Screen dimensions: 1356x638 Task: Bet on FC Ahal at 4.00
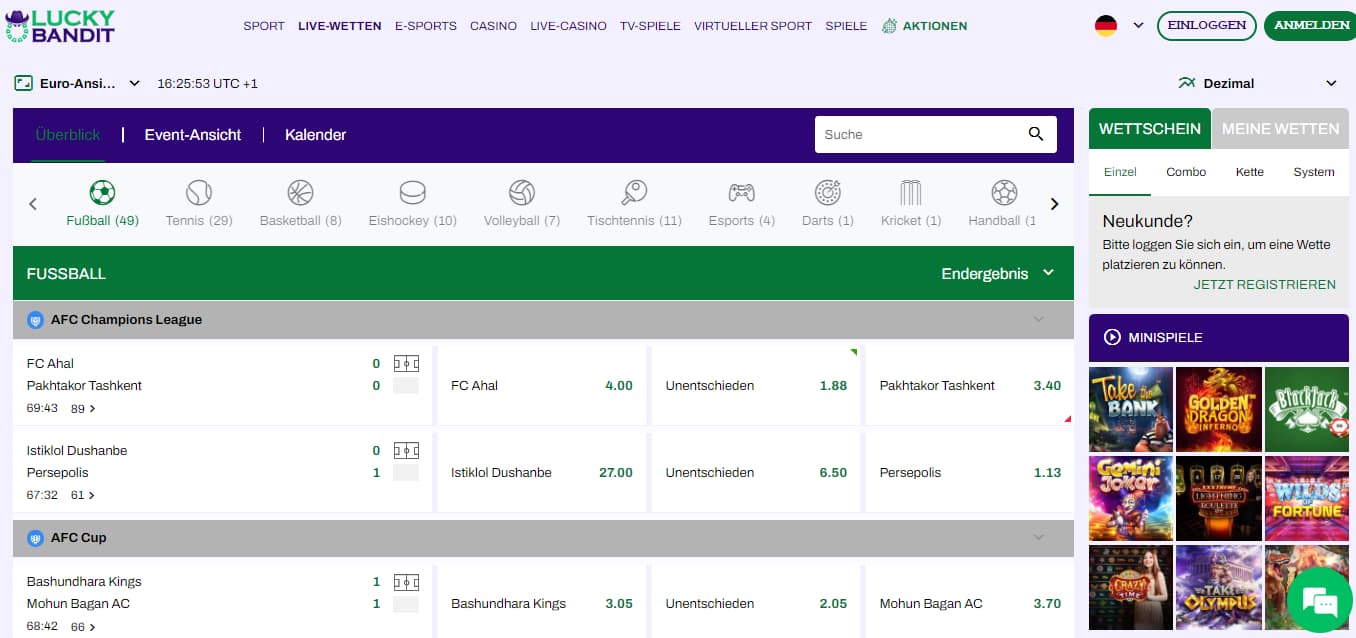coord(541,385)
